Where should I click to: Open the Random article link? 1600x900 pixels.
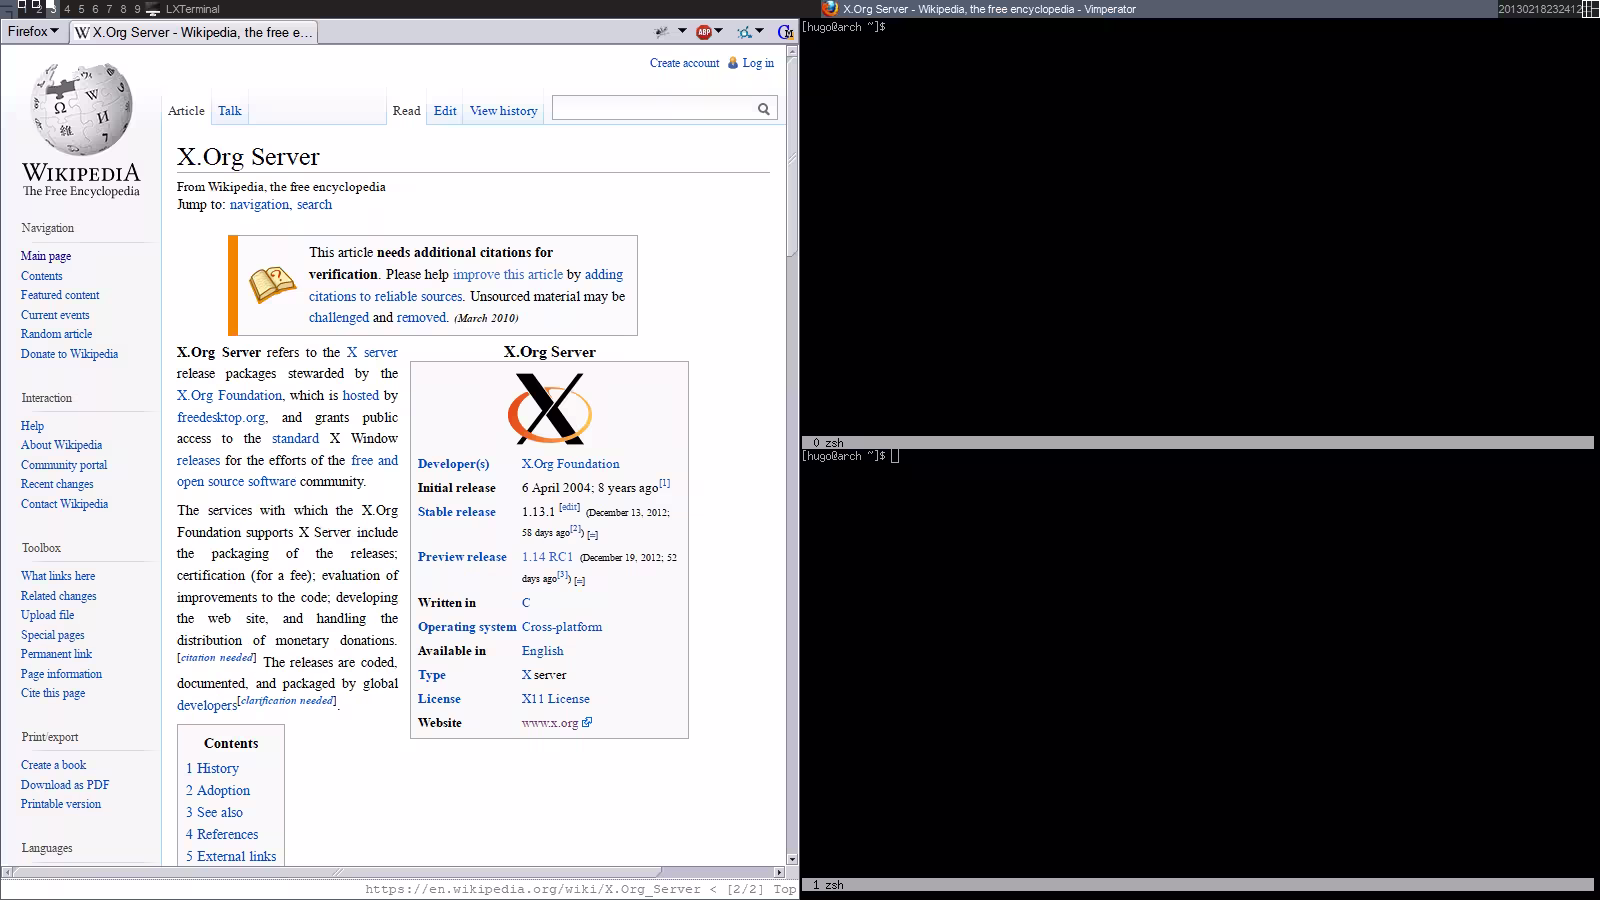click(56, 334)
